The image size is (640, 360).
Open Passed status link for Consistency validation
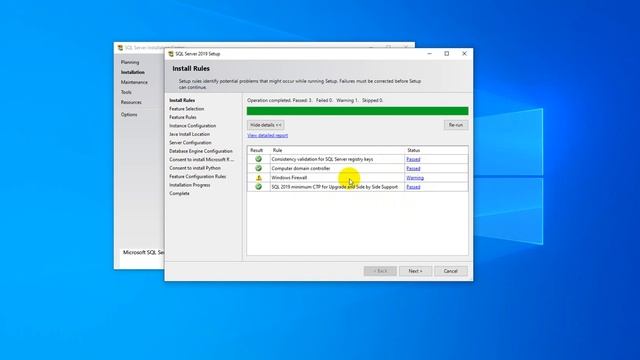click(413, 159)
